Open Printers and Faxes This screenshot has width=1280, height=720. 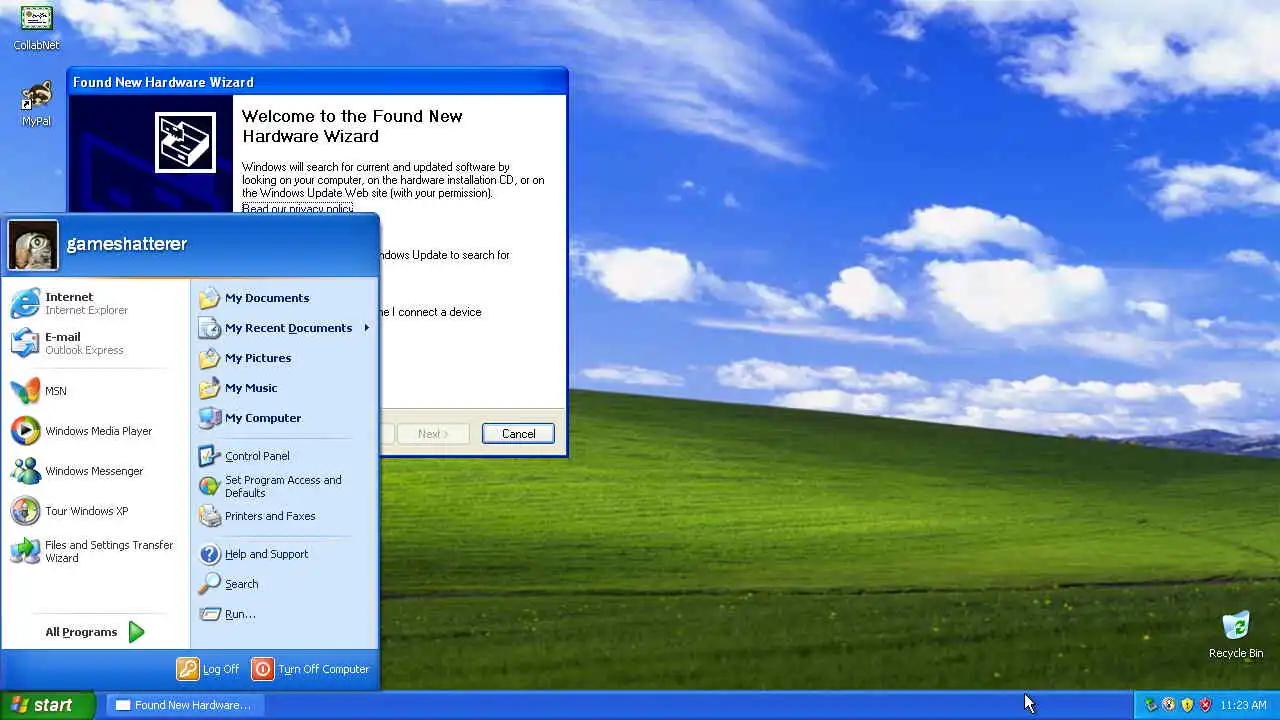pos(284,516)
